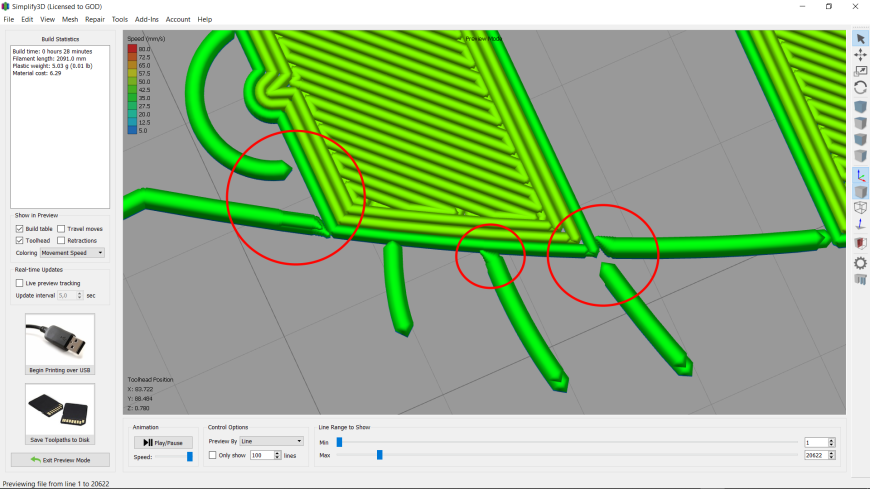The height and width of the screenshot is (489, 870).
Task: Click the USB cable image
Action: tap(60, 340)
